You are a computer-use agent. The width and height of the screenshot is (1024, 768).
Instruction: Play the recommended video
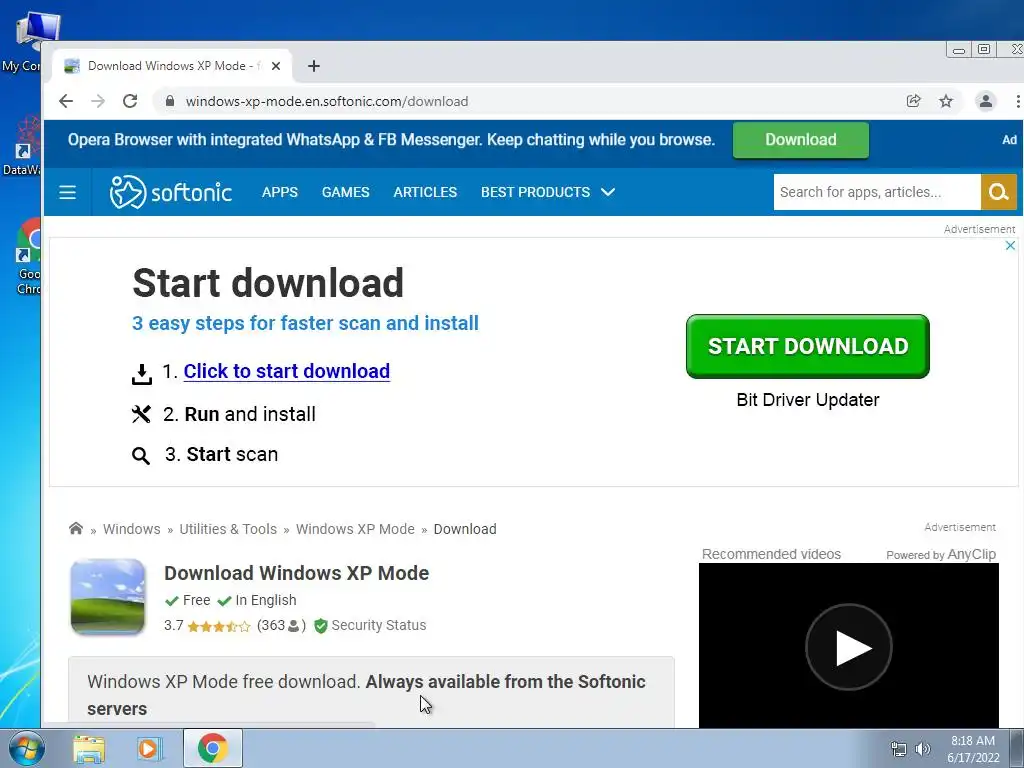coord(849,647)
